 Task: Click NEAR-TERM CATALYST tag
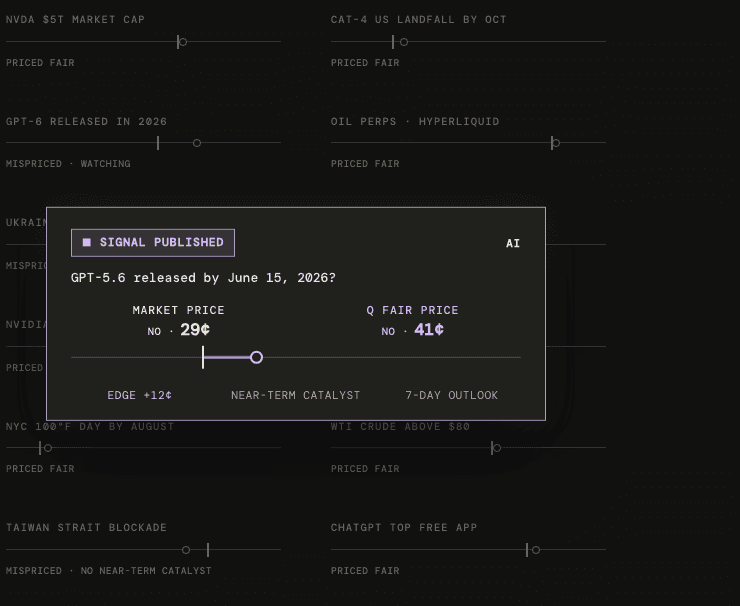point(295,395)
